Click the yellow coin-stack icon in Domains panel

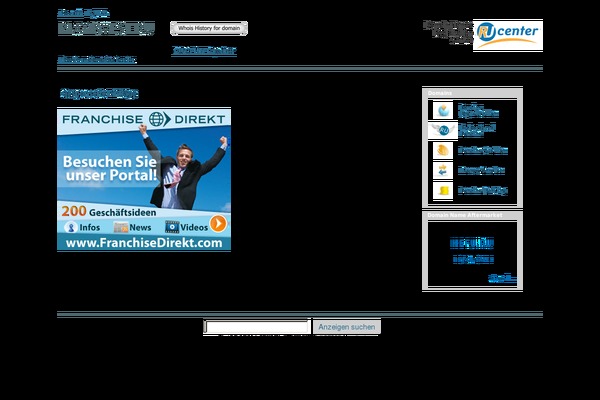click(x=443, y=190)
